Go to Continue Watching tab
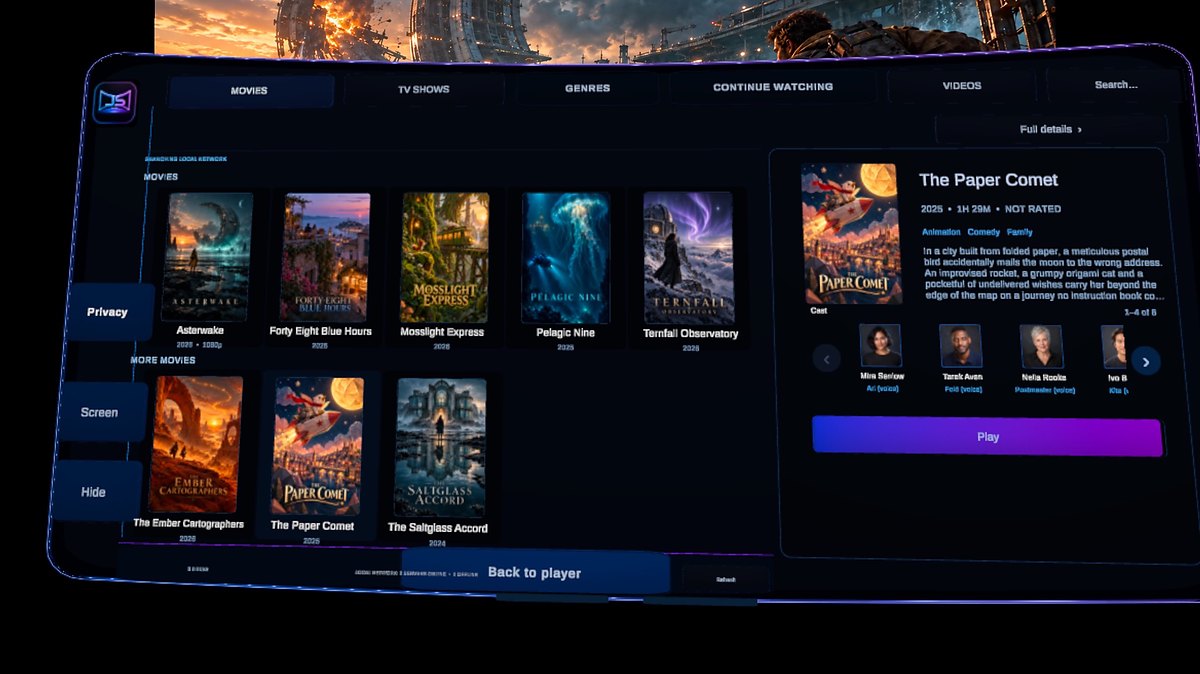This screenshot has width=1200, height=674. point(773,87)
